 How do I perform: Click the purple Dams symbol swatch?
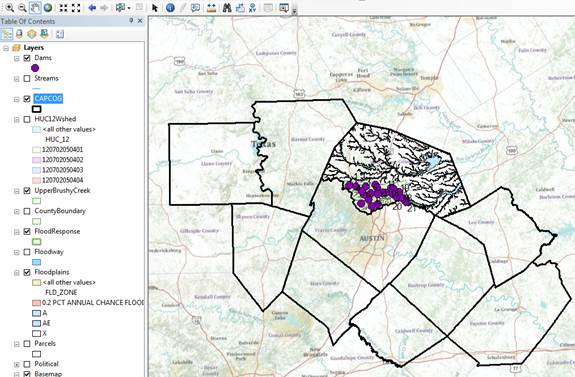[35, 68]
